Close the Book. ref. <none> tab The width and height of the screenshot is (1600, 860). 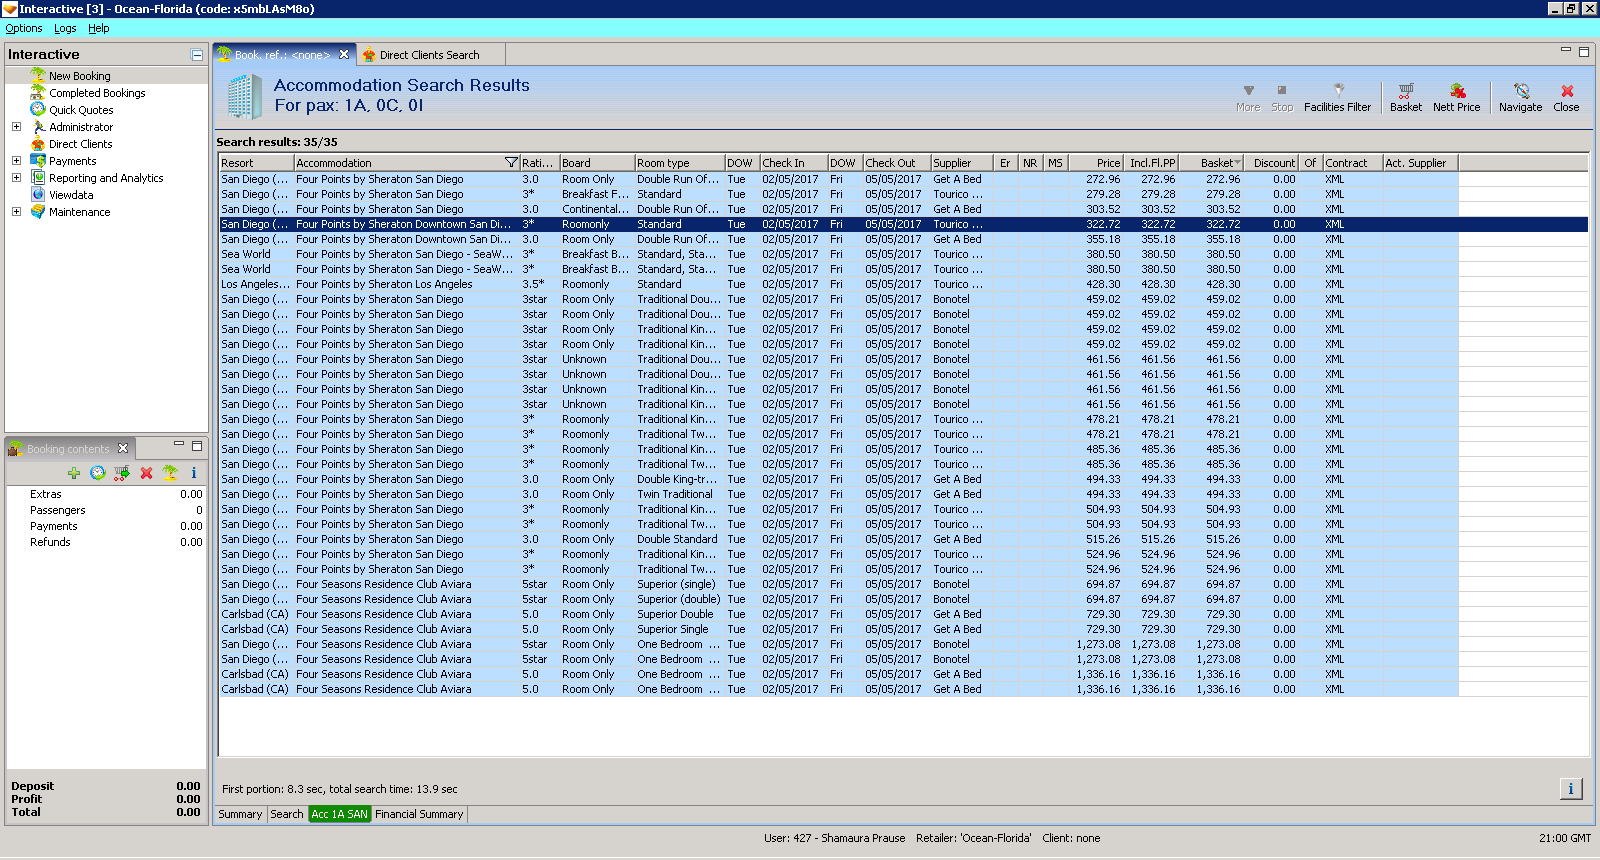pos(344,55)
